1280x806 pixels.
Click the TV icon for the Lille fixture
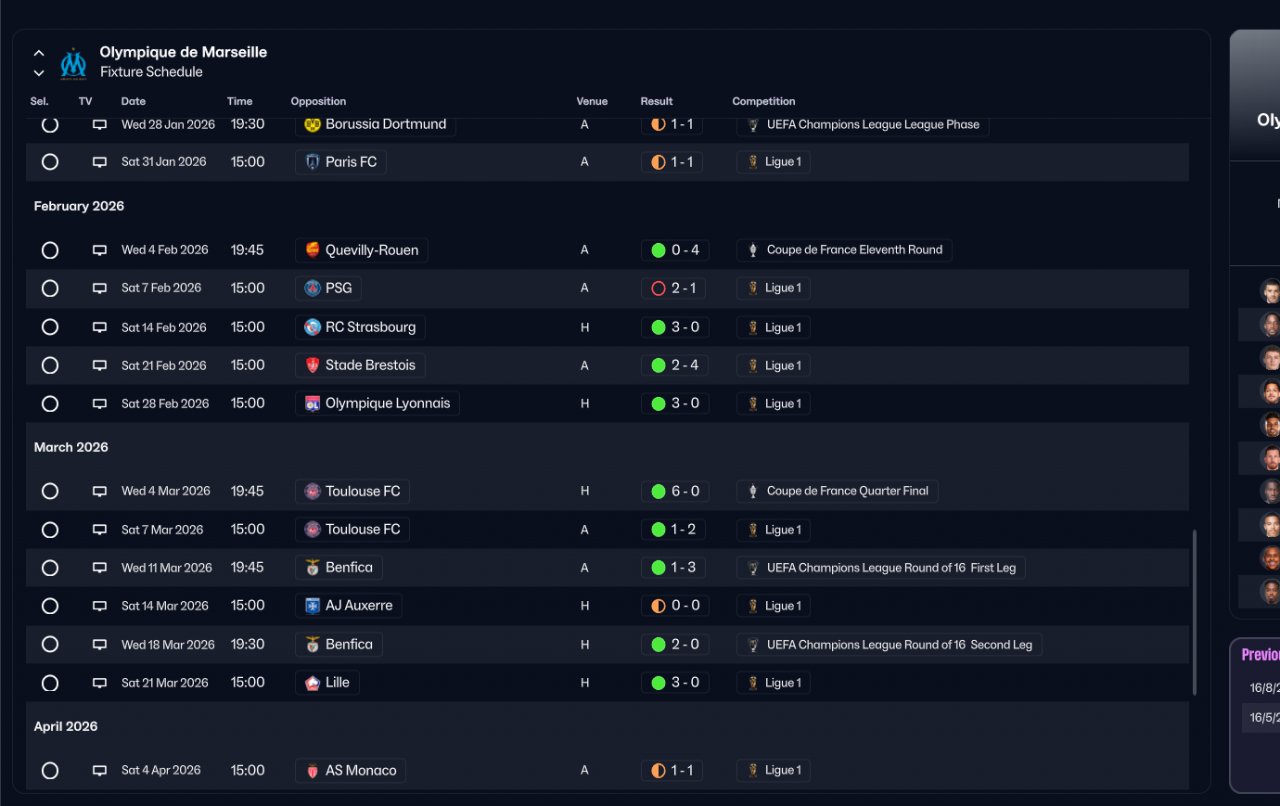[x=100, y=683]
